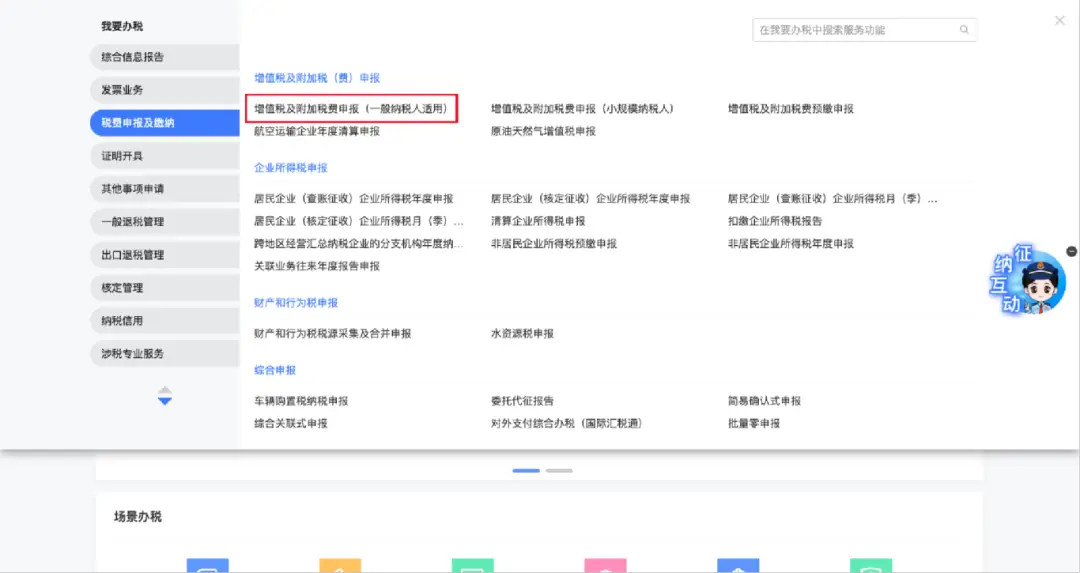1080x573 pixels.
Task: Open 综合关联式申报
Action: tap(291, 424)
